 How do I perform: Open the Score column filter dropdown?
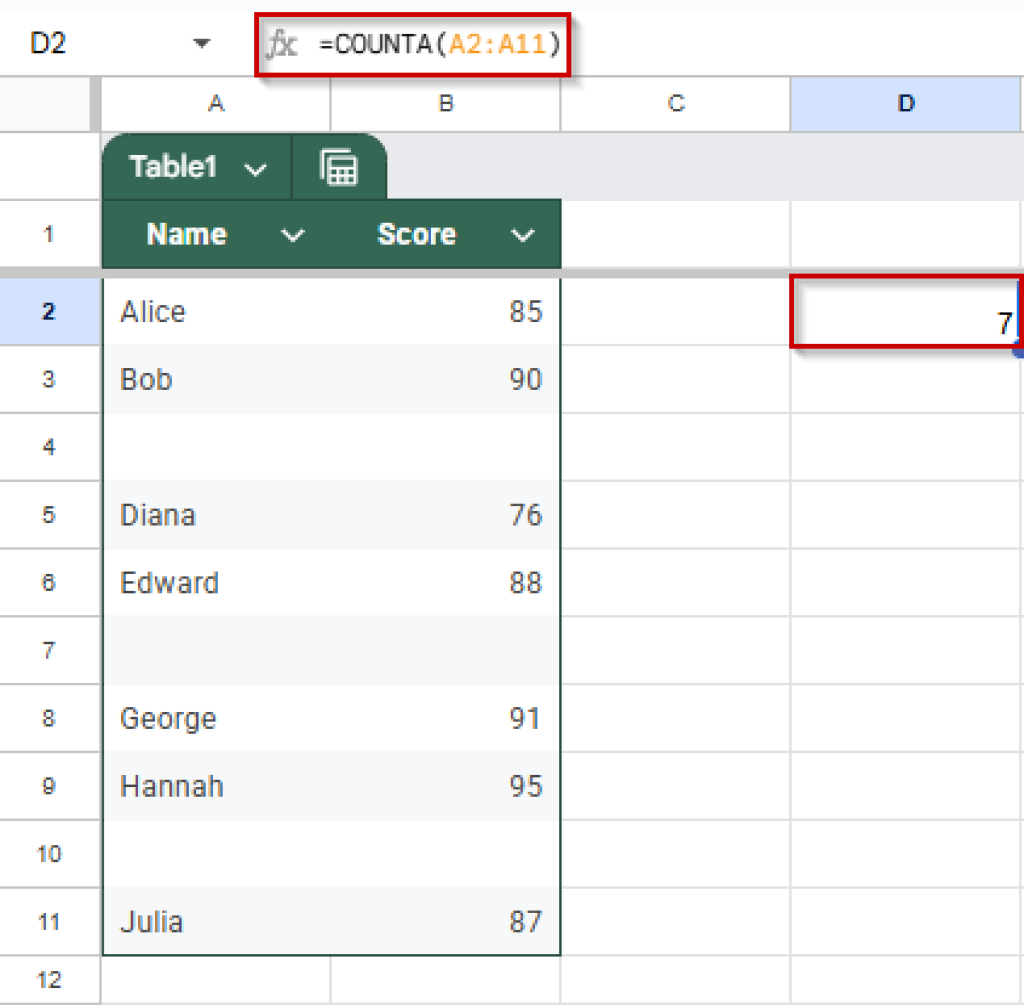[522, 235]
